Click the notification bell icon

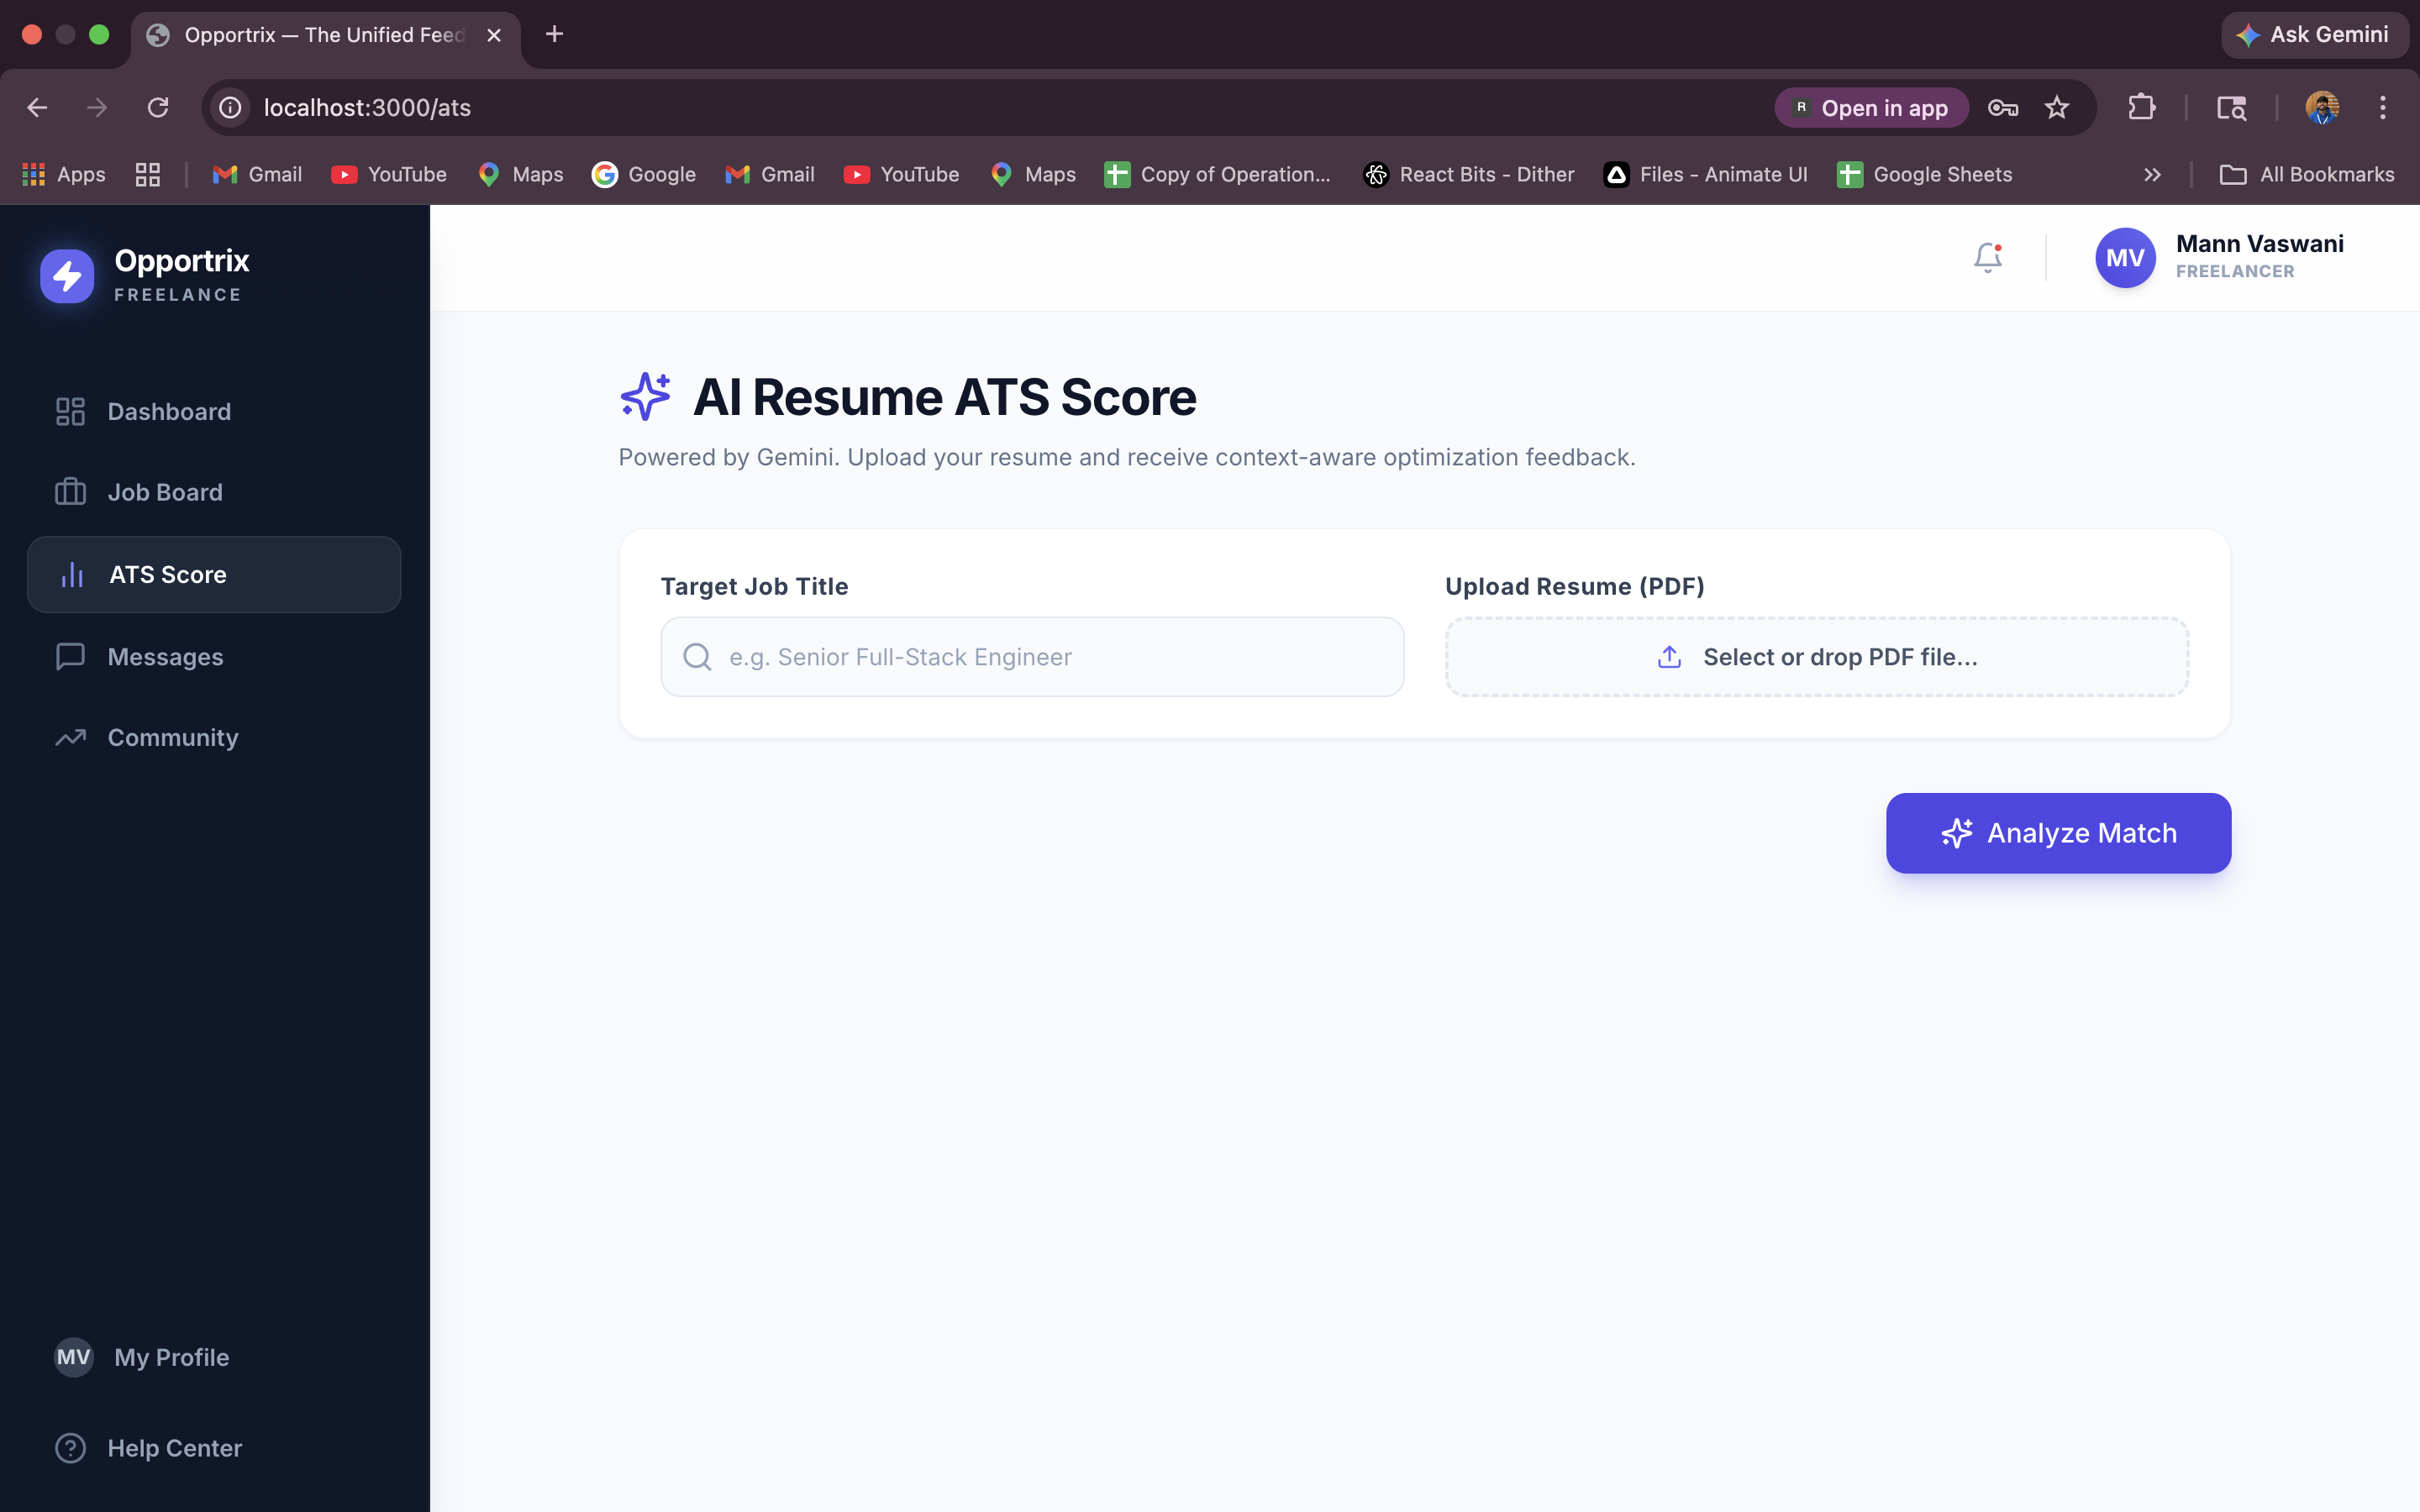pyautogui.click(x=1988, y=258)
